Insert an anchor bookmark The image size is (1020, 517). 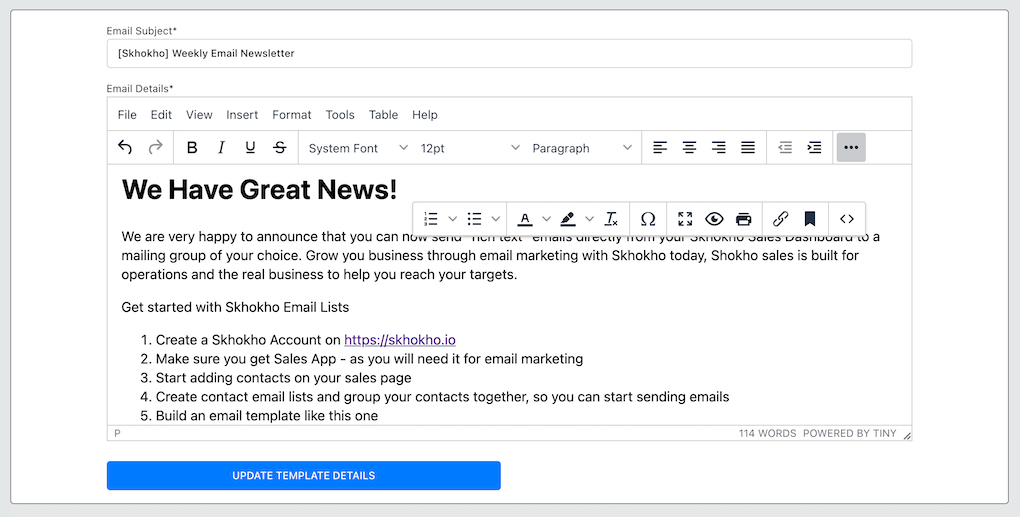tap(810, 219)
